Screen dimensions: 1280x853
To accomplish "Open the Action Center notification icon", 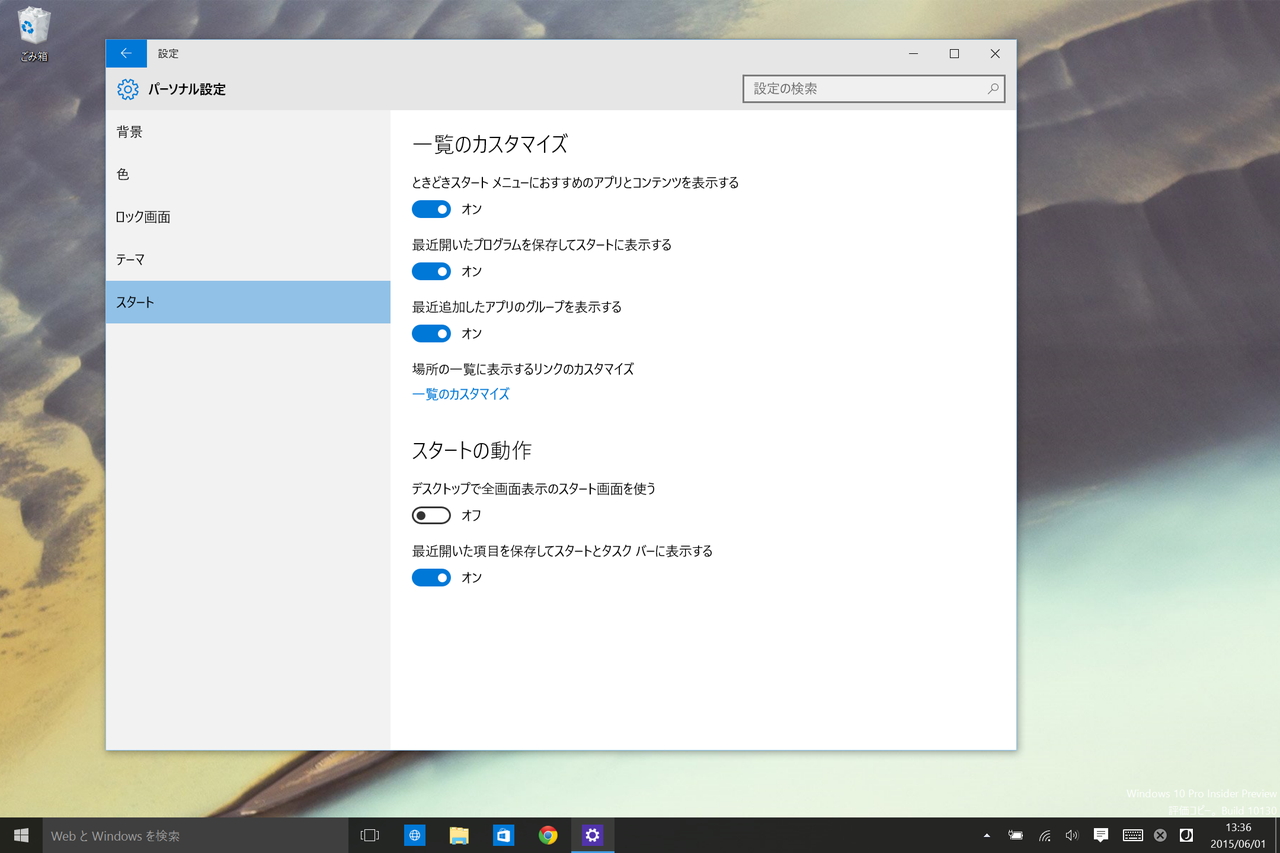I will coord(1100,835).
